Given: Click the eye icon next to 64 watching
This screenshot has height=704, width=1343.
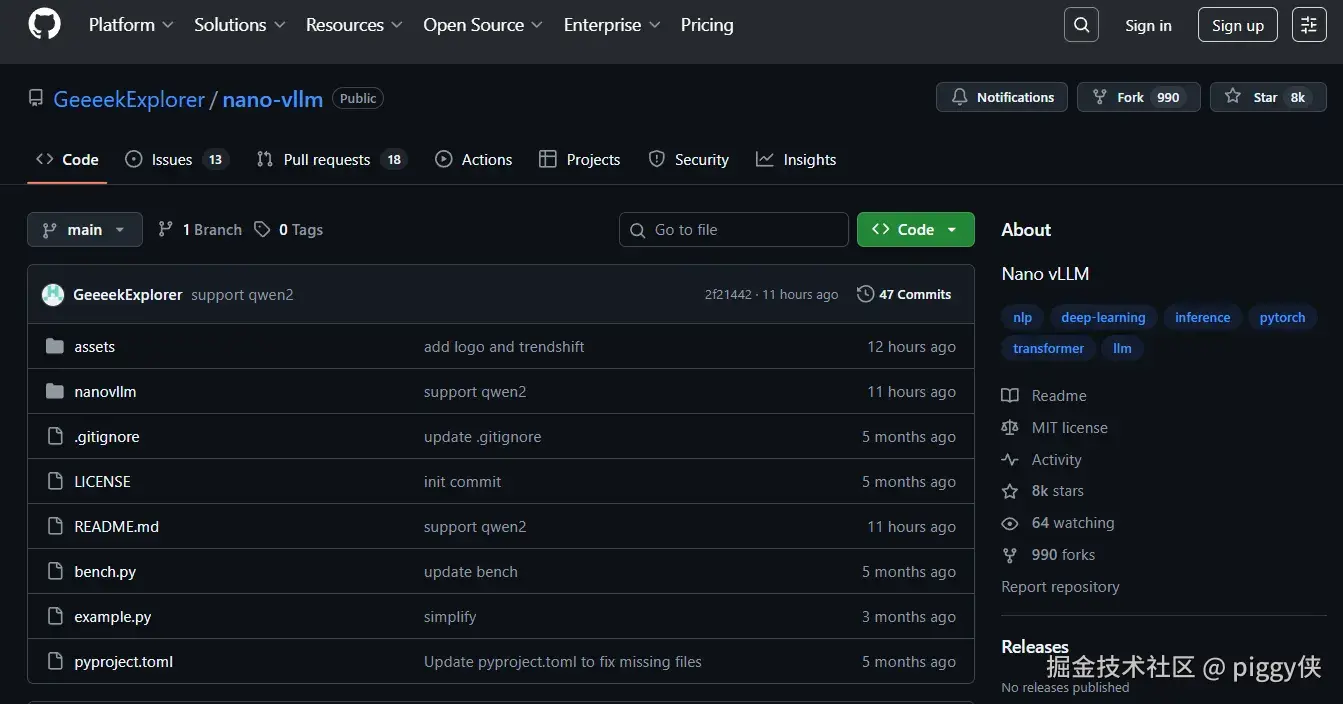Looking at the screenshot, I should [1010, 523].
